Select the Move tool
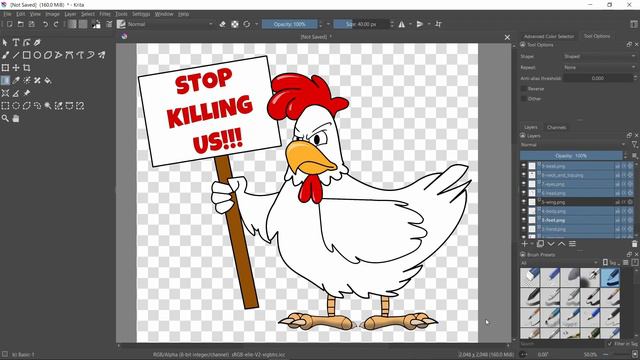Image resolution: width=640 pixels, height=360 pixels. click(16, 67)
